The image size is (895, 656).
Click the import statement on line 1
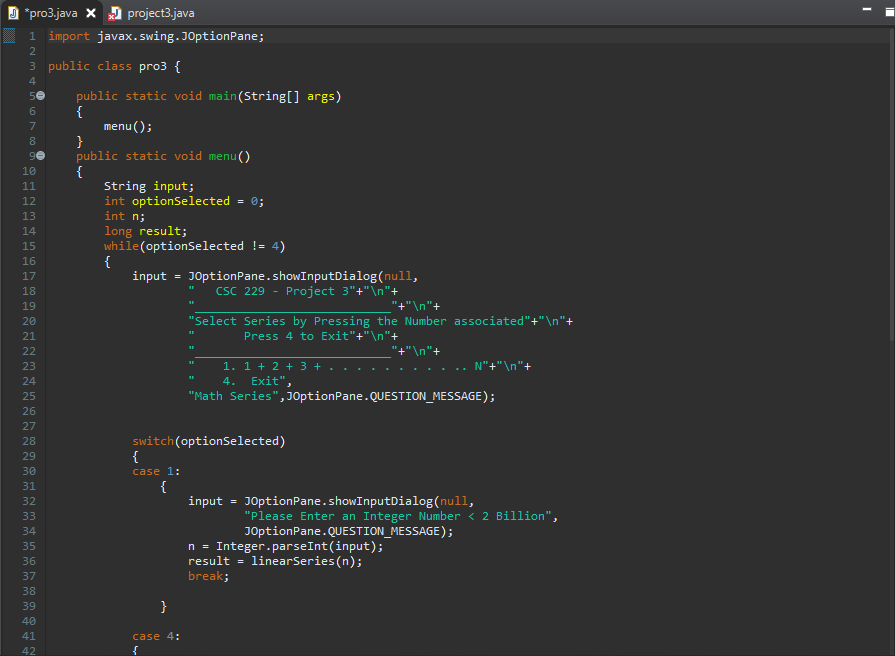150,35
